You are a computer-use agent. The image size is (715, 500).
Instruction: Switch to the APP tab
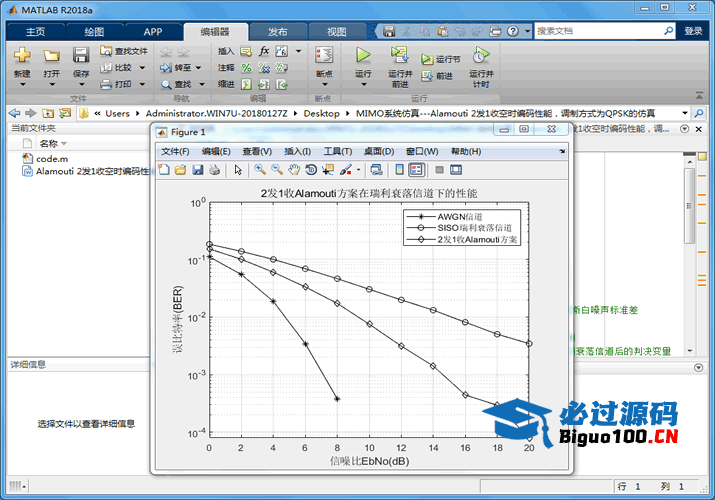[153, 31]
